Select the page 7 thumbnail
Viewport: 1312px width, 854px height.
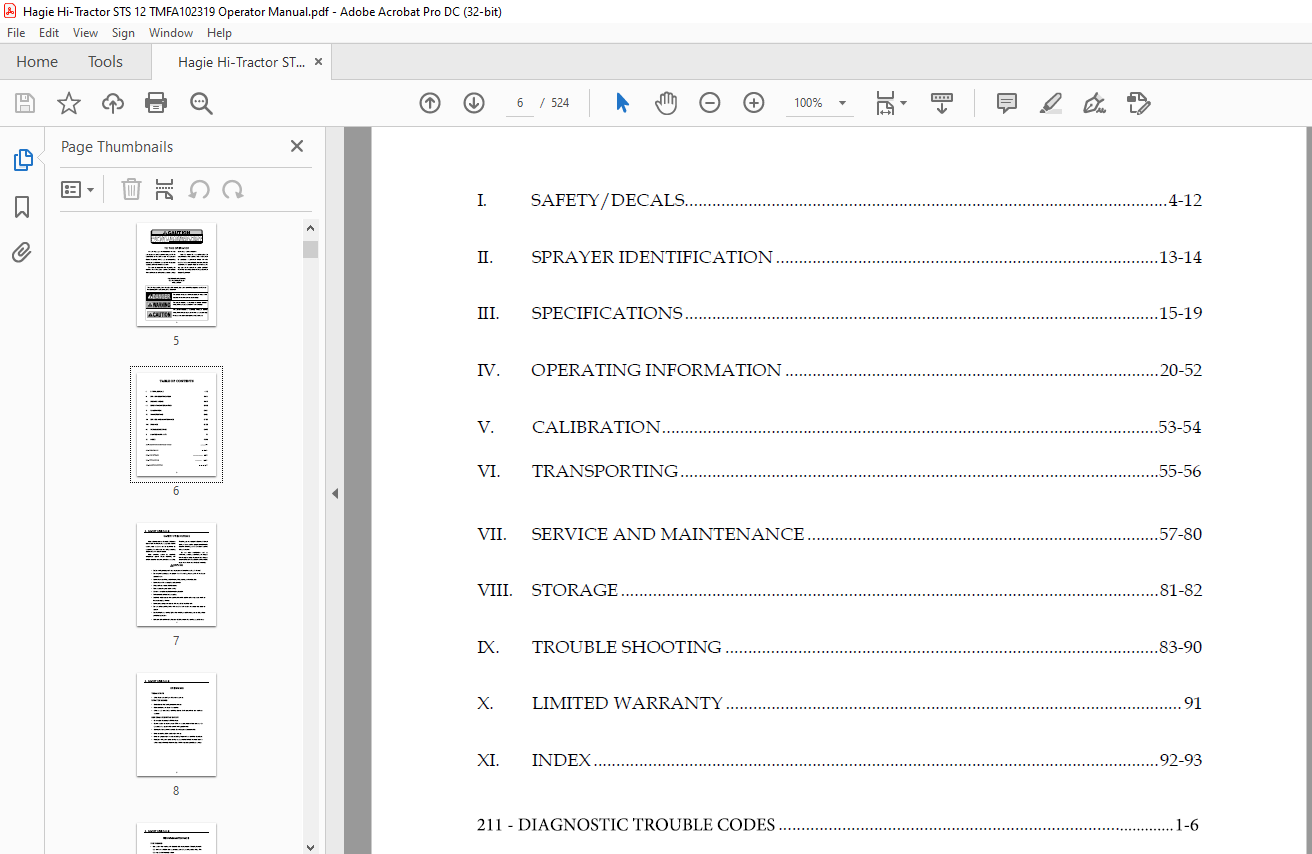click(x=176, y=574)
